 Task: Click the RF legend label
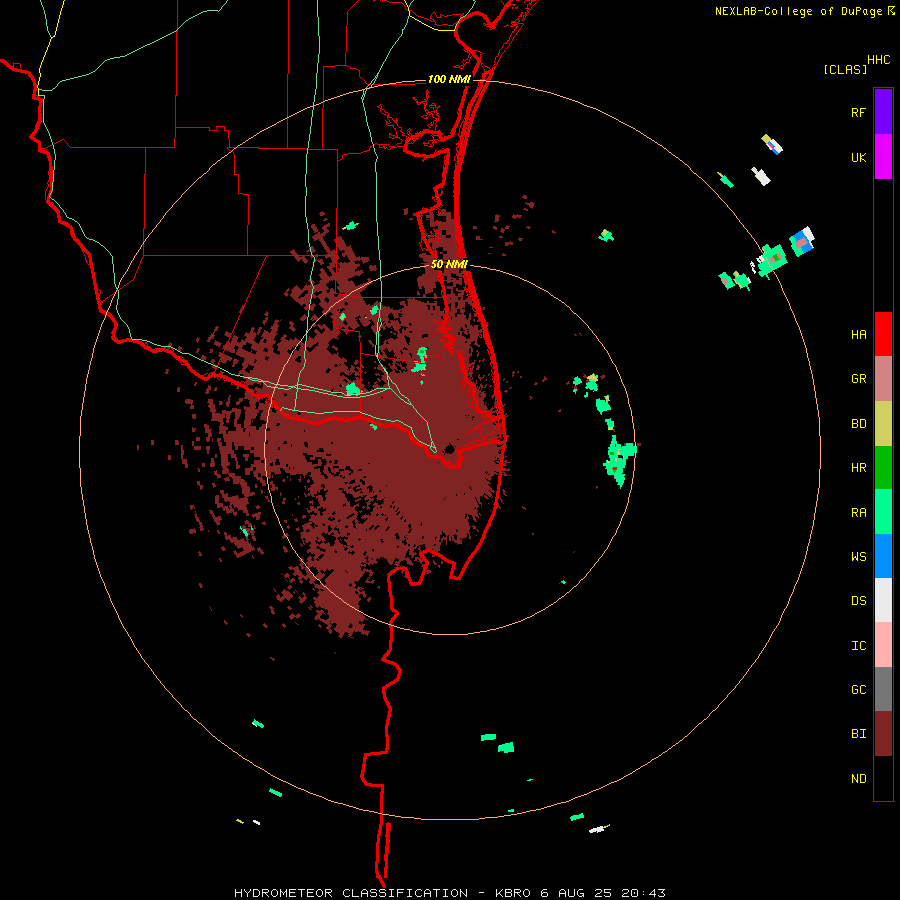pos(858,112)
